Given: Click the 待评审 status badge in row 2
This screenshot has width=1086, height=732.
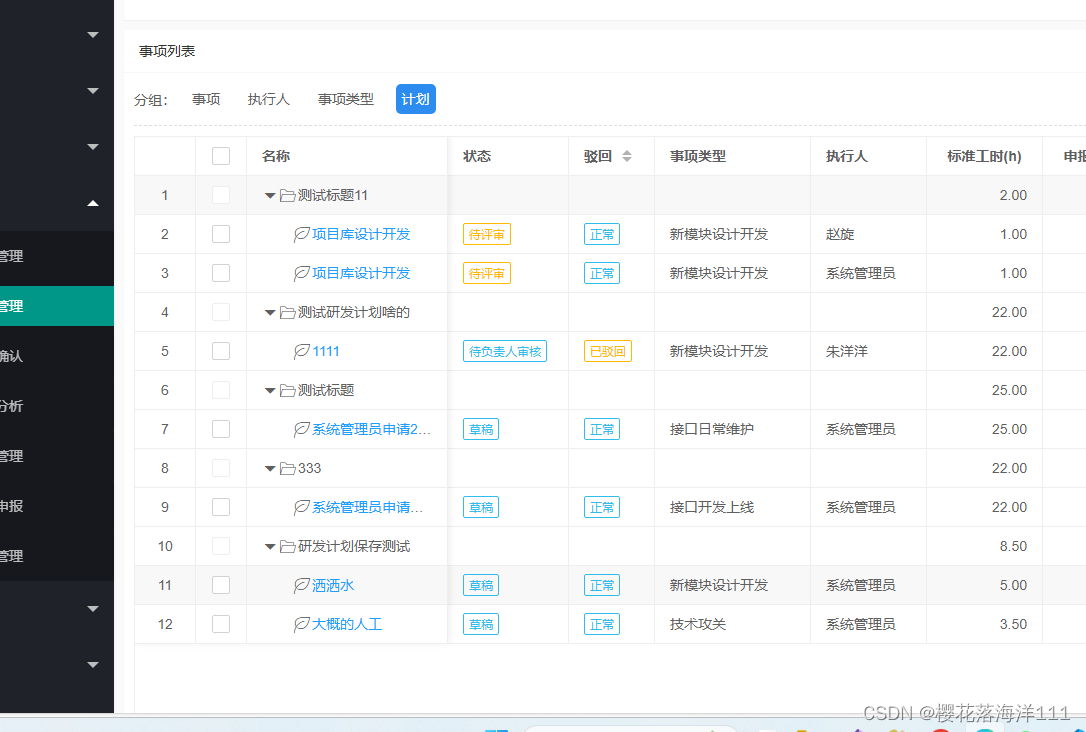Looking at the screenshot, I should (486, 234).
